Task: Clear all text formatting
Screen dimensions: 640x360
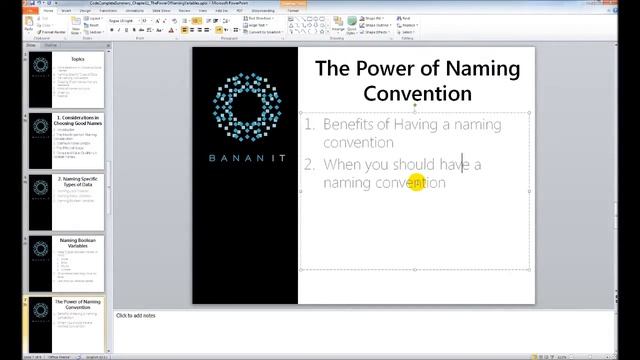Action: click(174, 21)
